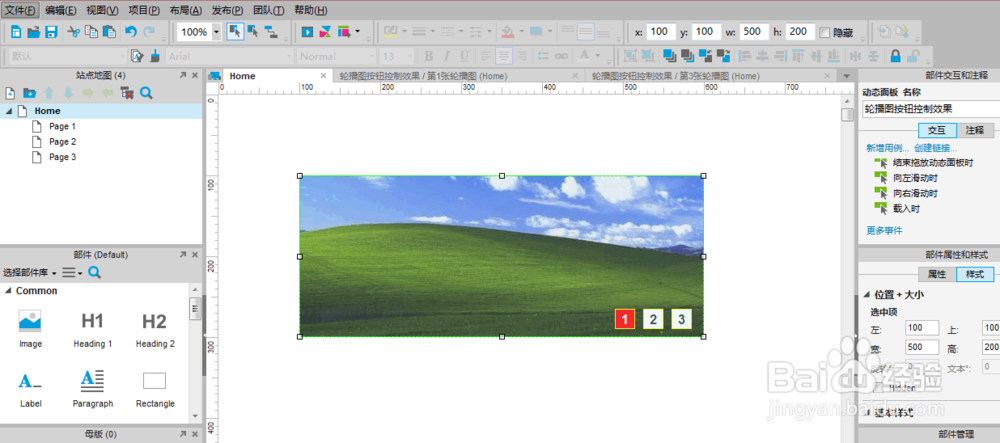Click 创建链接 link
The width and height of the screenshot is (1000, 443).
935,148
